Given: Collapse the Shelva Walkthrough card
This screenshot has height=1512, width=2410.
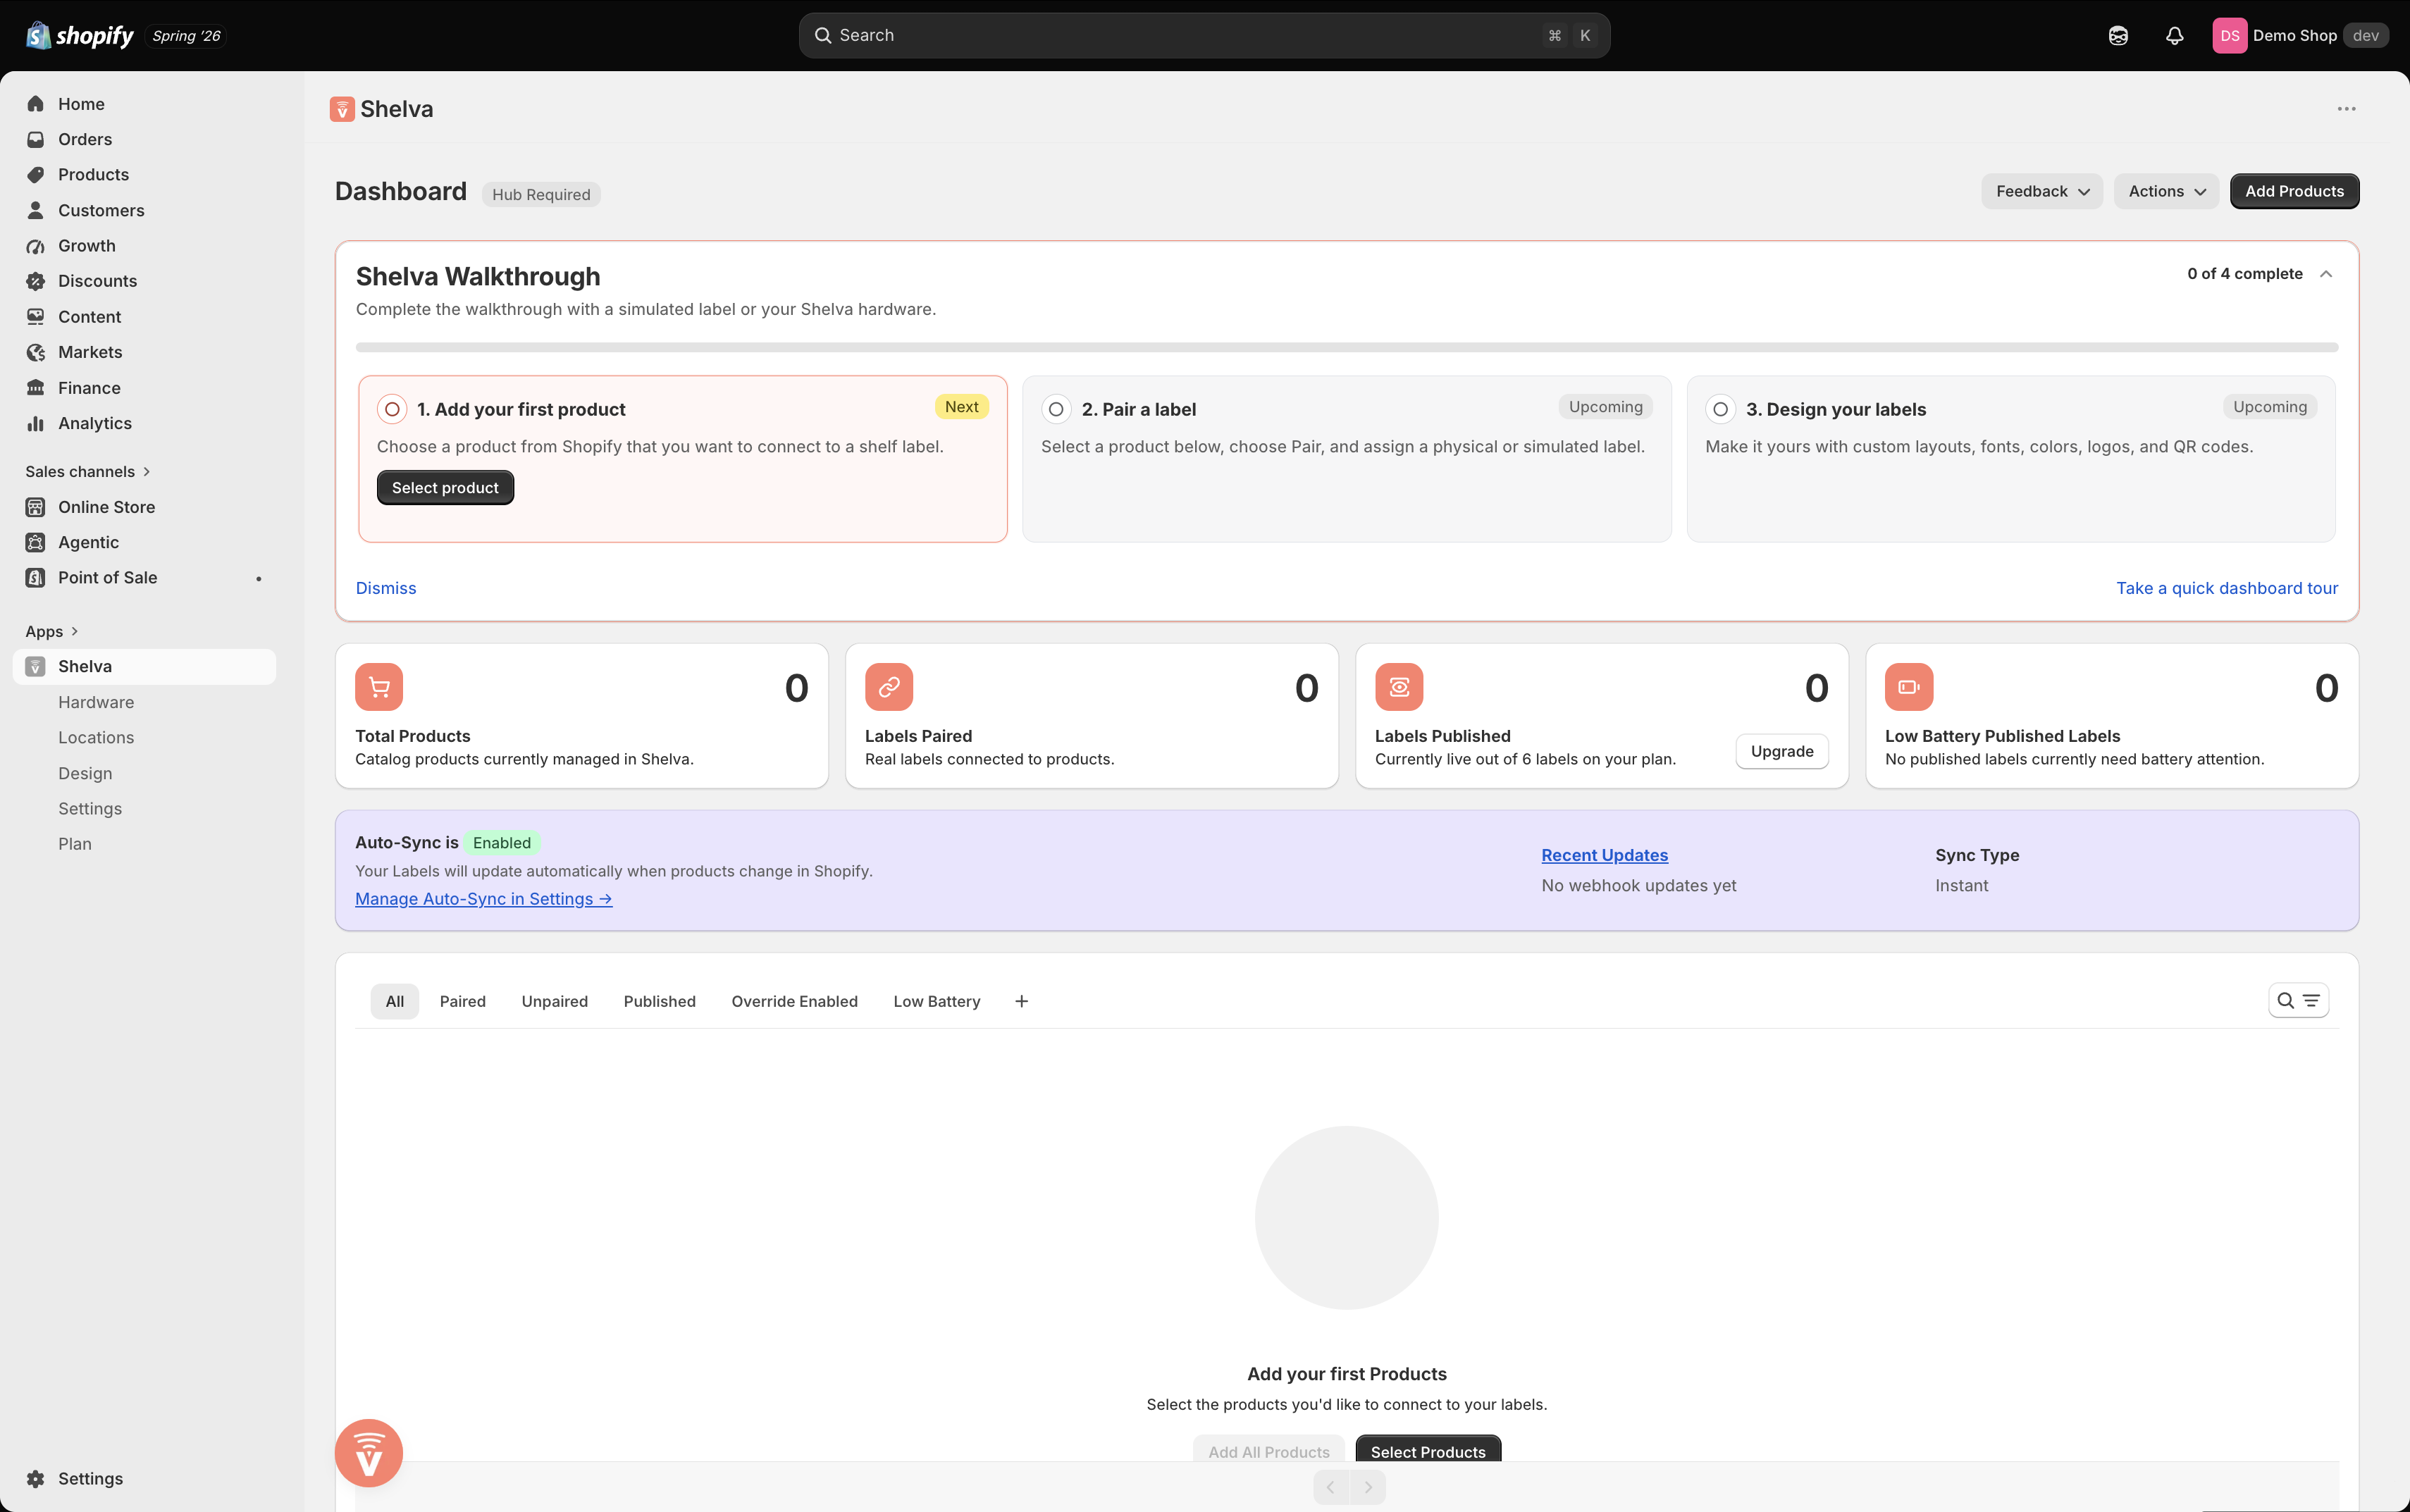Looking at the screenshot, I should 2326,274.
